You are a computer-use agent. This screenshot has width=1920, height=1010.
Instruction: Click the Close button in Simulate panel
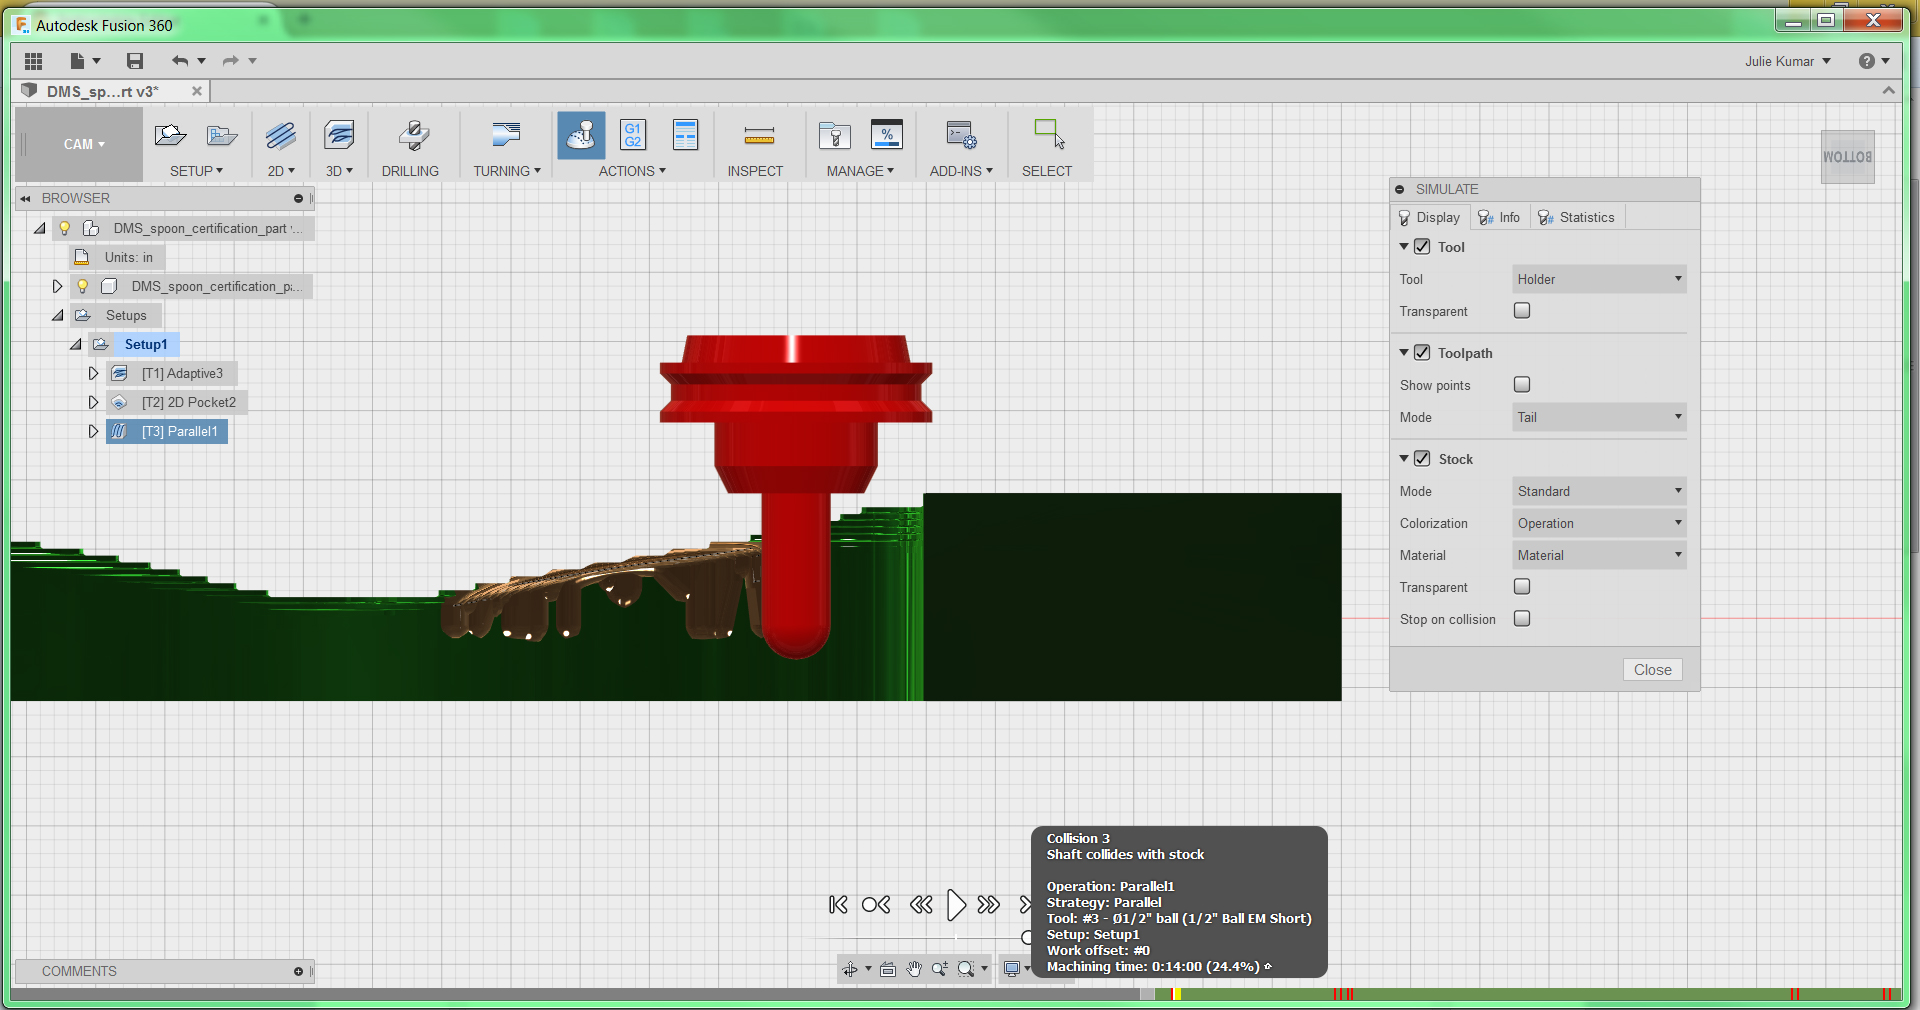tap(1652, 670)
